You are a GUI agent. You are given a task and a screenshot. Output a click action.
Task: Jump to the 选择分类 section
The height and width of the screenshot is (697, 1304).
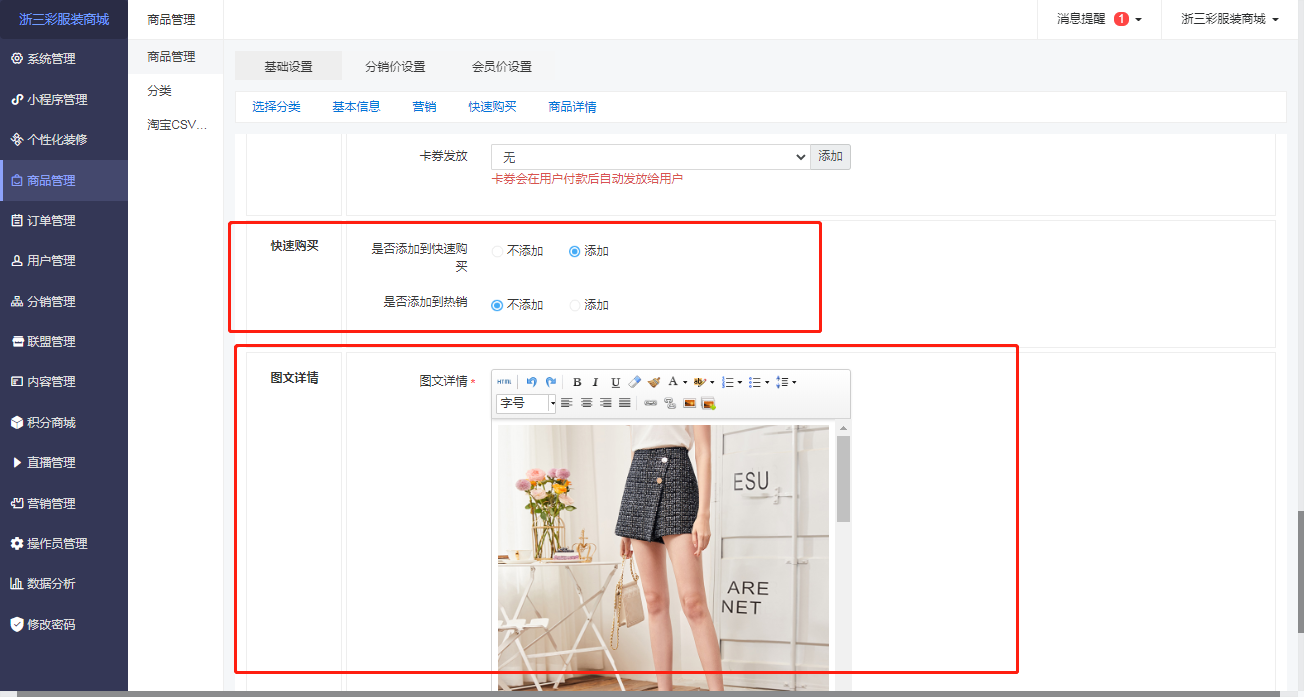(x=277, y=106)
